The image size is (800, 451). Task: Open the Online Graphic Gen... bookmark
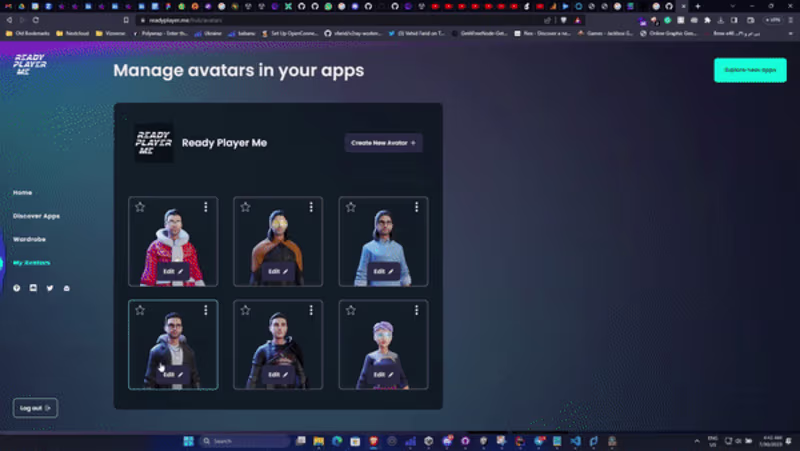[x=669, y=33]
